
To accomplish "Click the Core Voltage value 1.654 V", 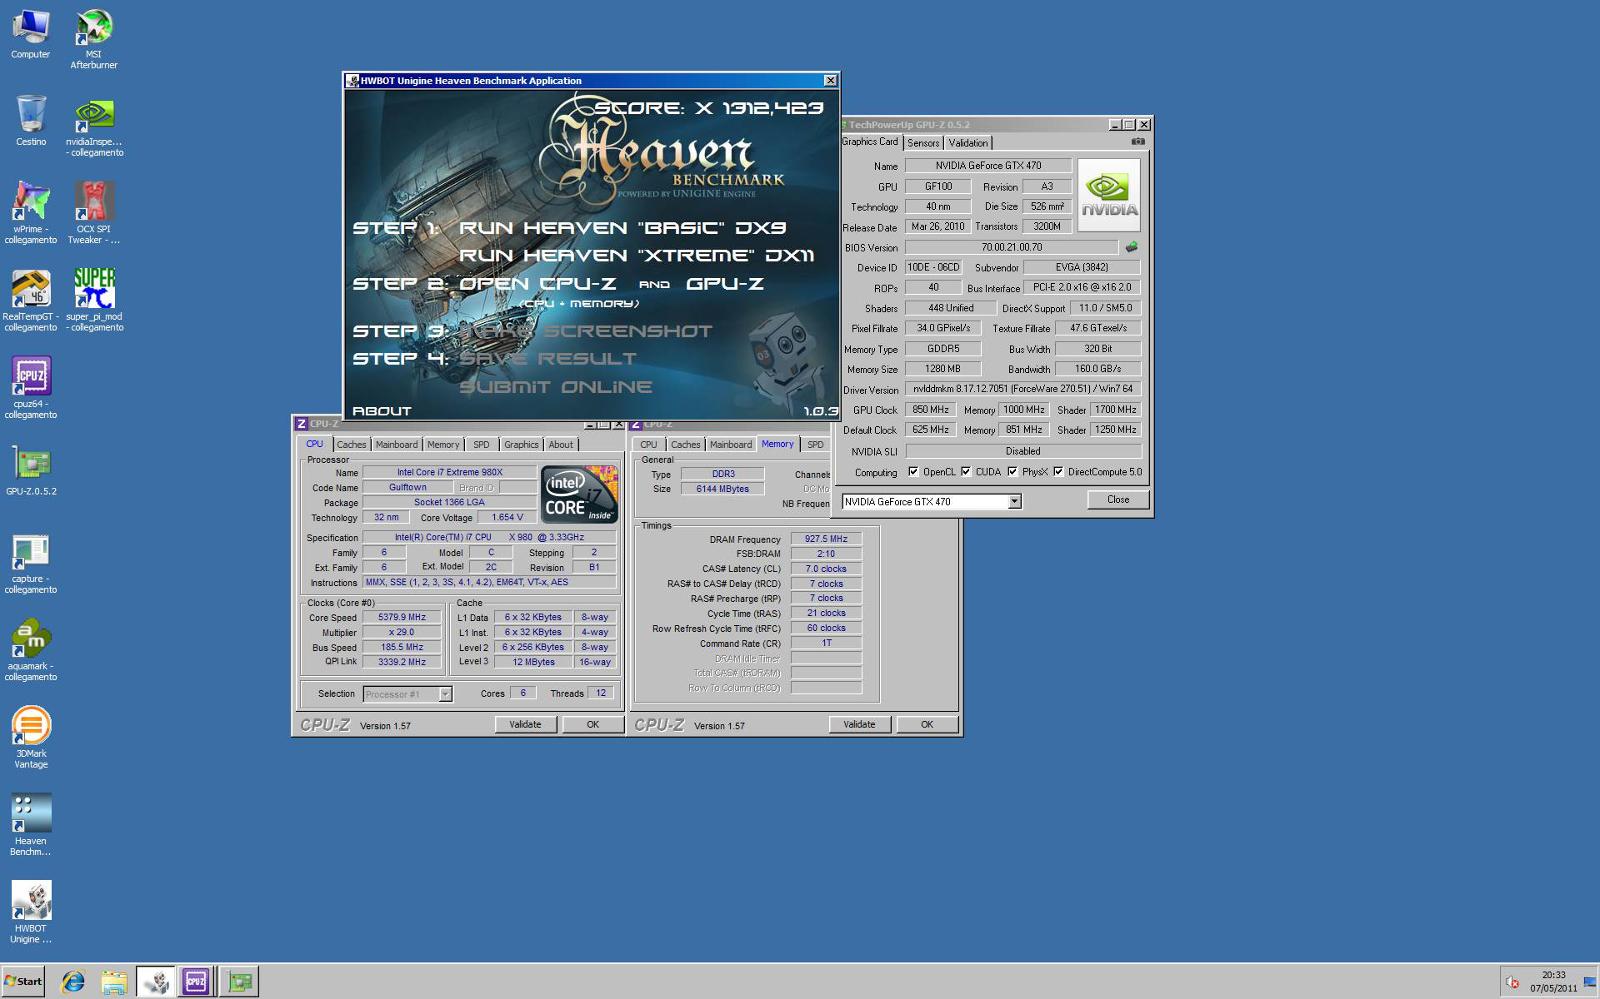I will click(x=507, y=517).
